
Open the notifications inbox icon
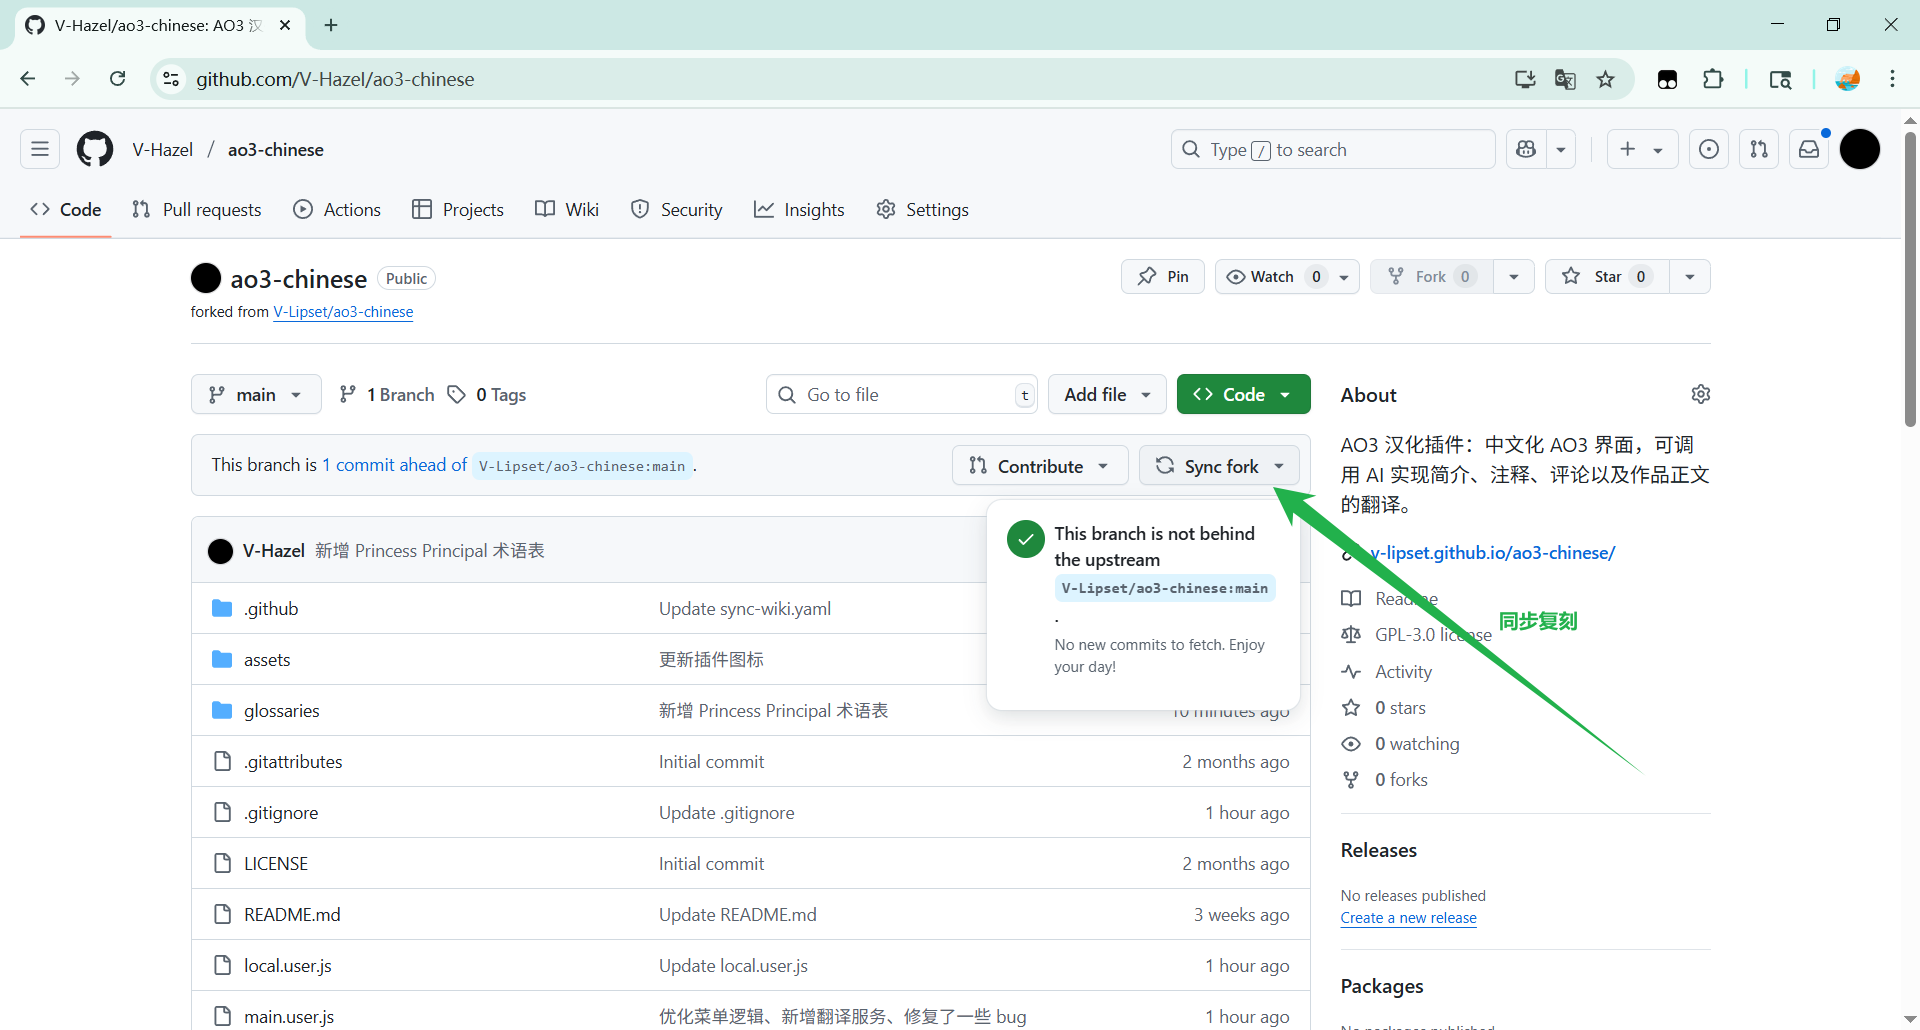click(x=1809, y=150)
